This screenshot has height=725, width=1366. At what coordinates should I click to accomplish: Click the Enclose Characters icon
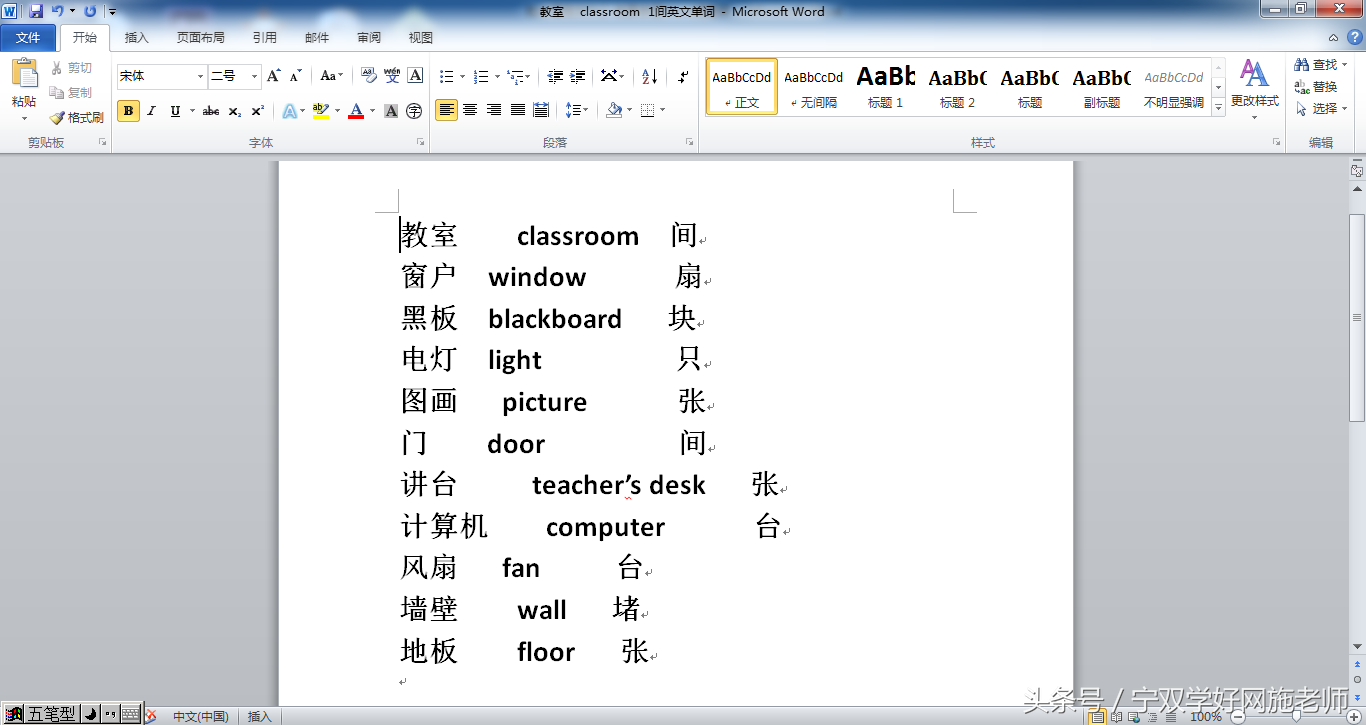[414, 111]
